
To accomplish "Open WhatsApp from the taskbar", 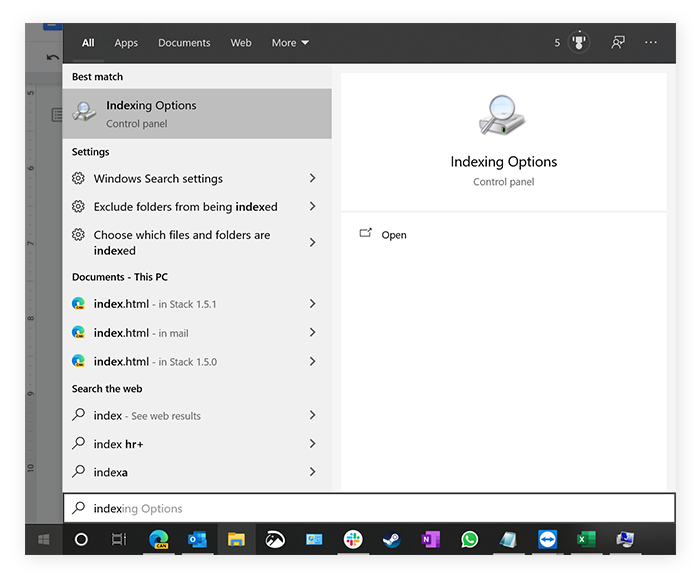I will (470, 540).
